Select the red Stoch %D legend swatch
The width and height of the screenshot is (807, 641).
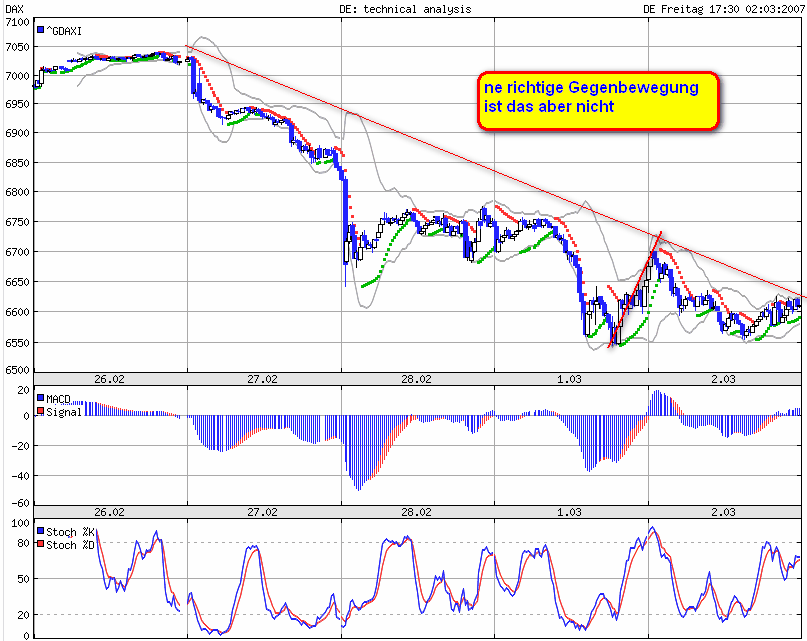point(41,544)
